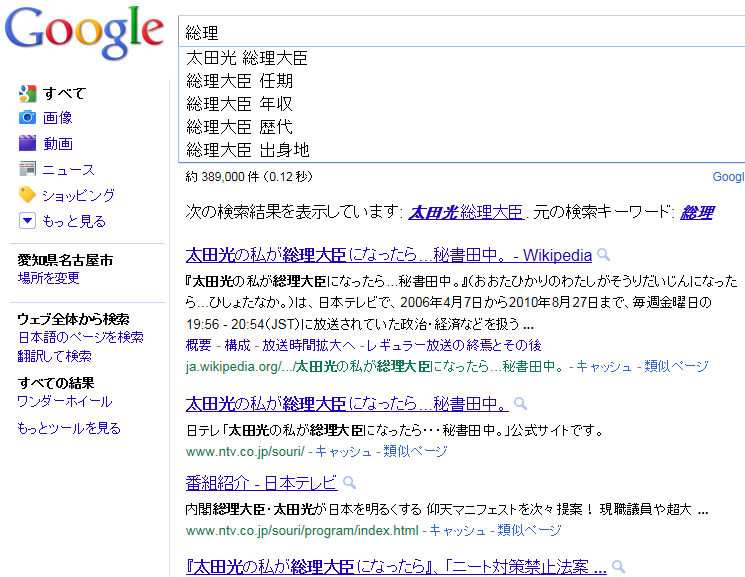Click 放送時間拡大へ sitelink
Screen dimensions: 745x577
coord(308,345)
